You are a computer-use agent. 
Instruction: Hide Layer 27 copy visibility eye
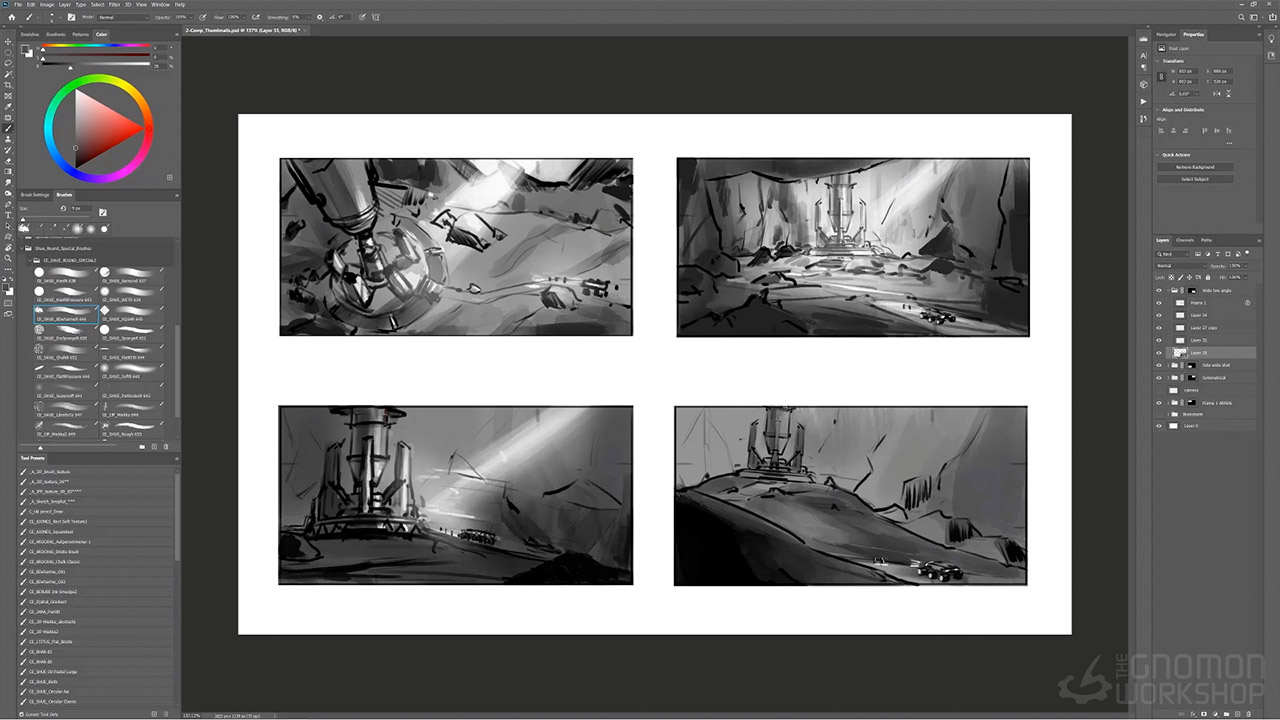click(1159, 328)
